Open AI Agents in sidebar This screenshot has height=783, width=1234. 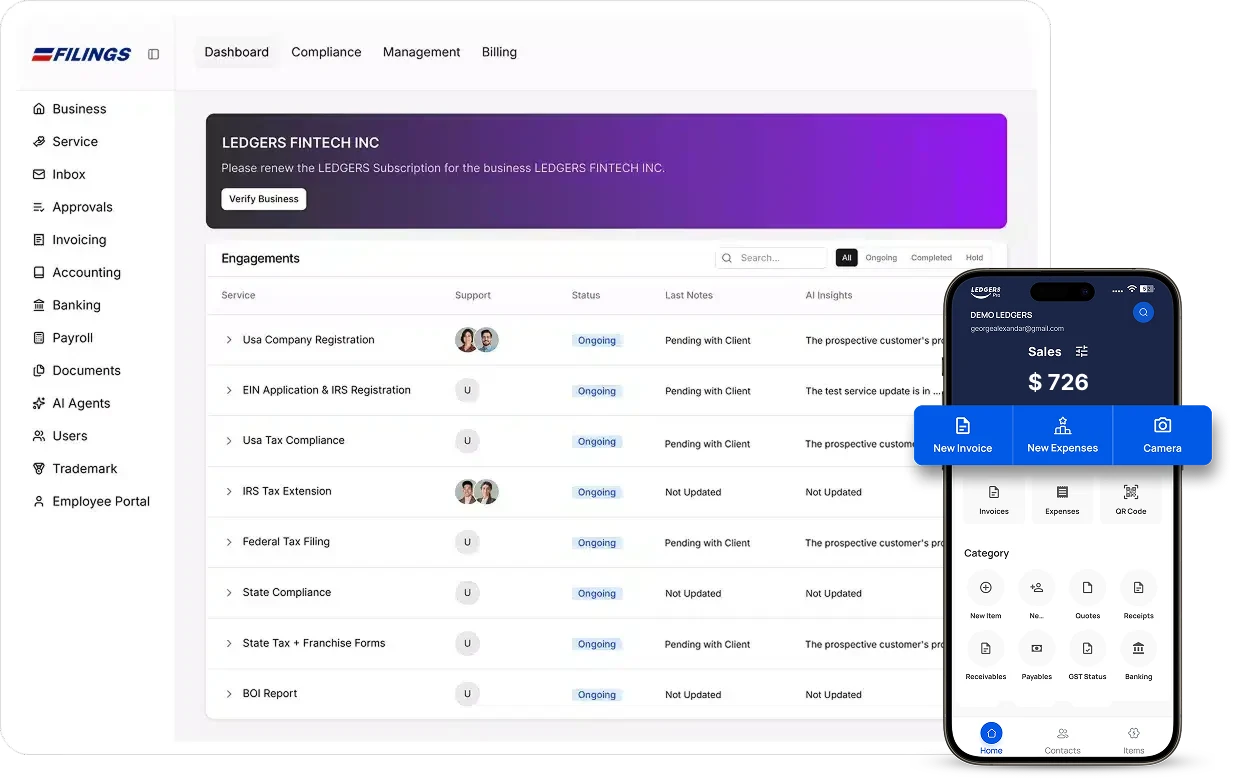point(71,403)
